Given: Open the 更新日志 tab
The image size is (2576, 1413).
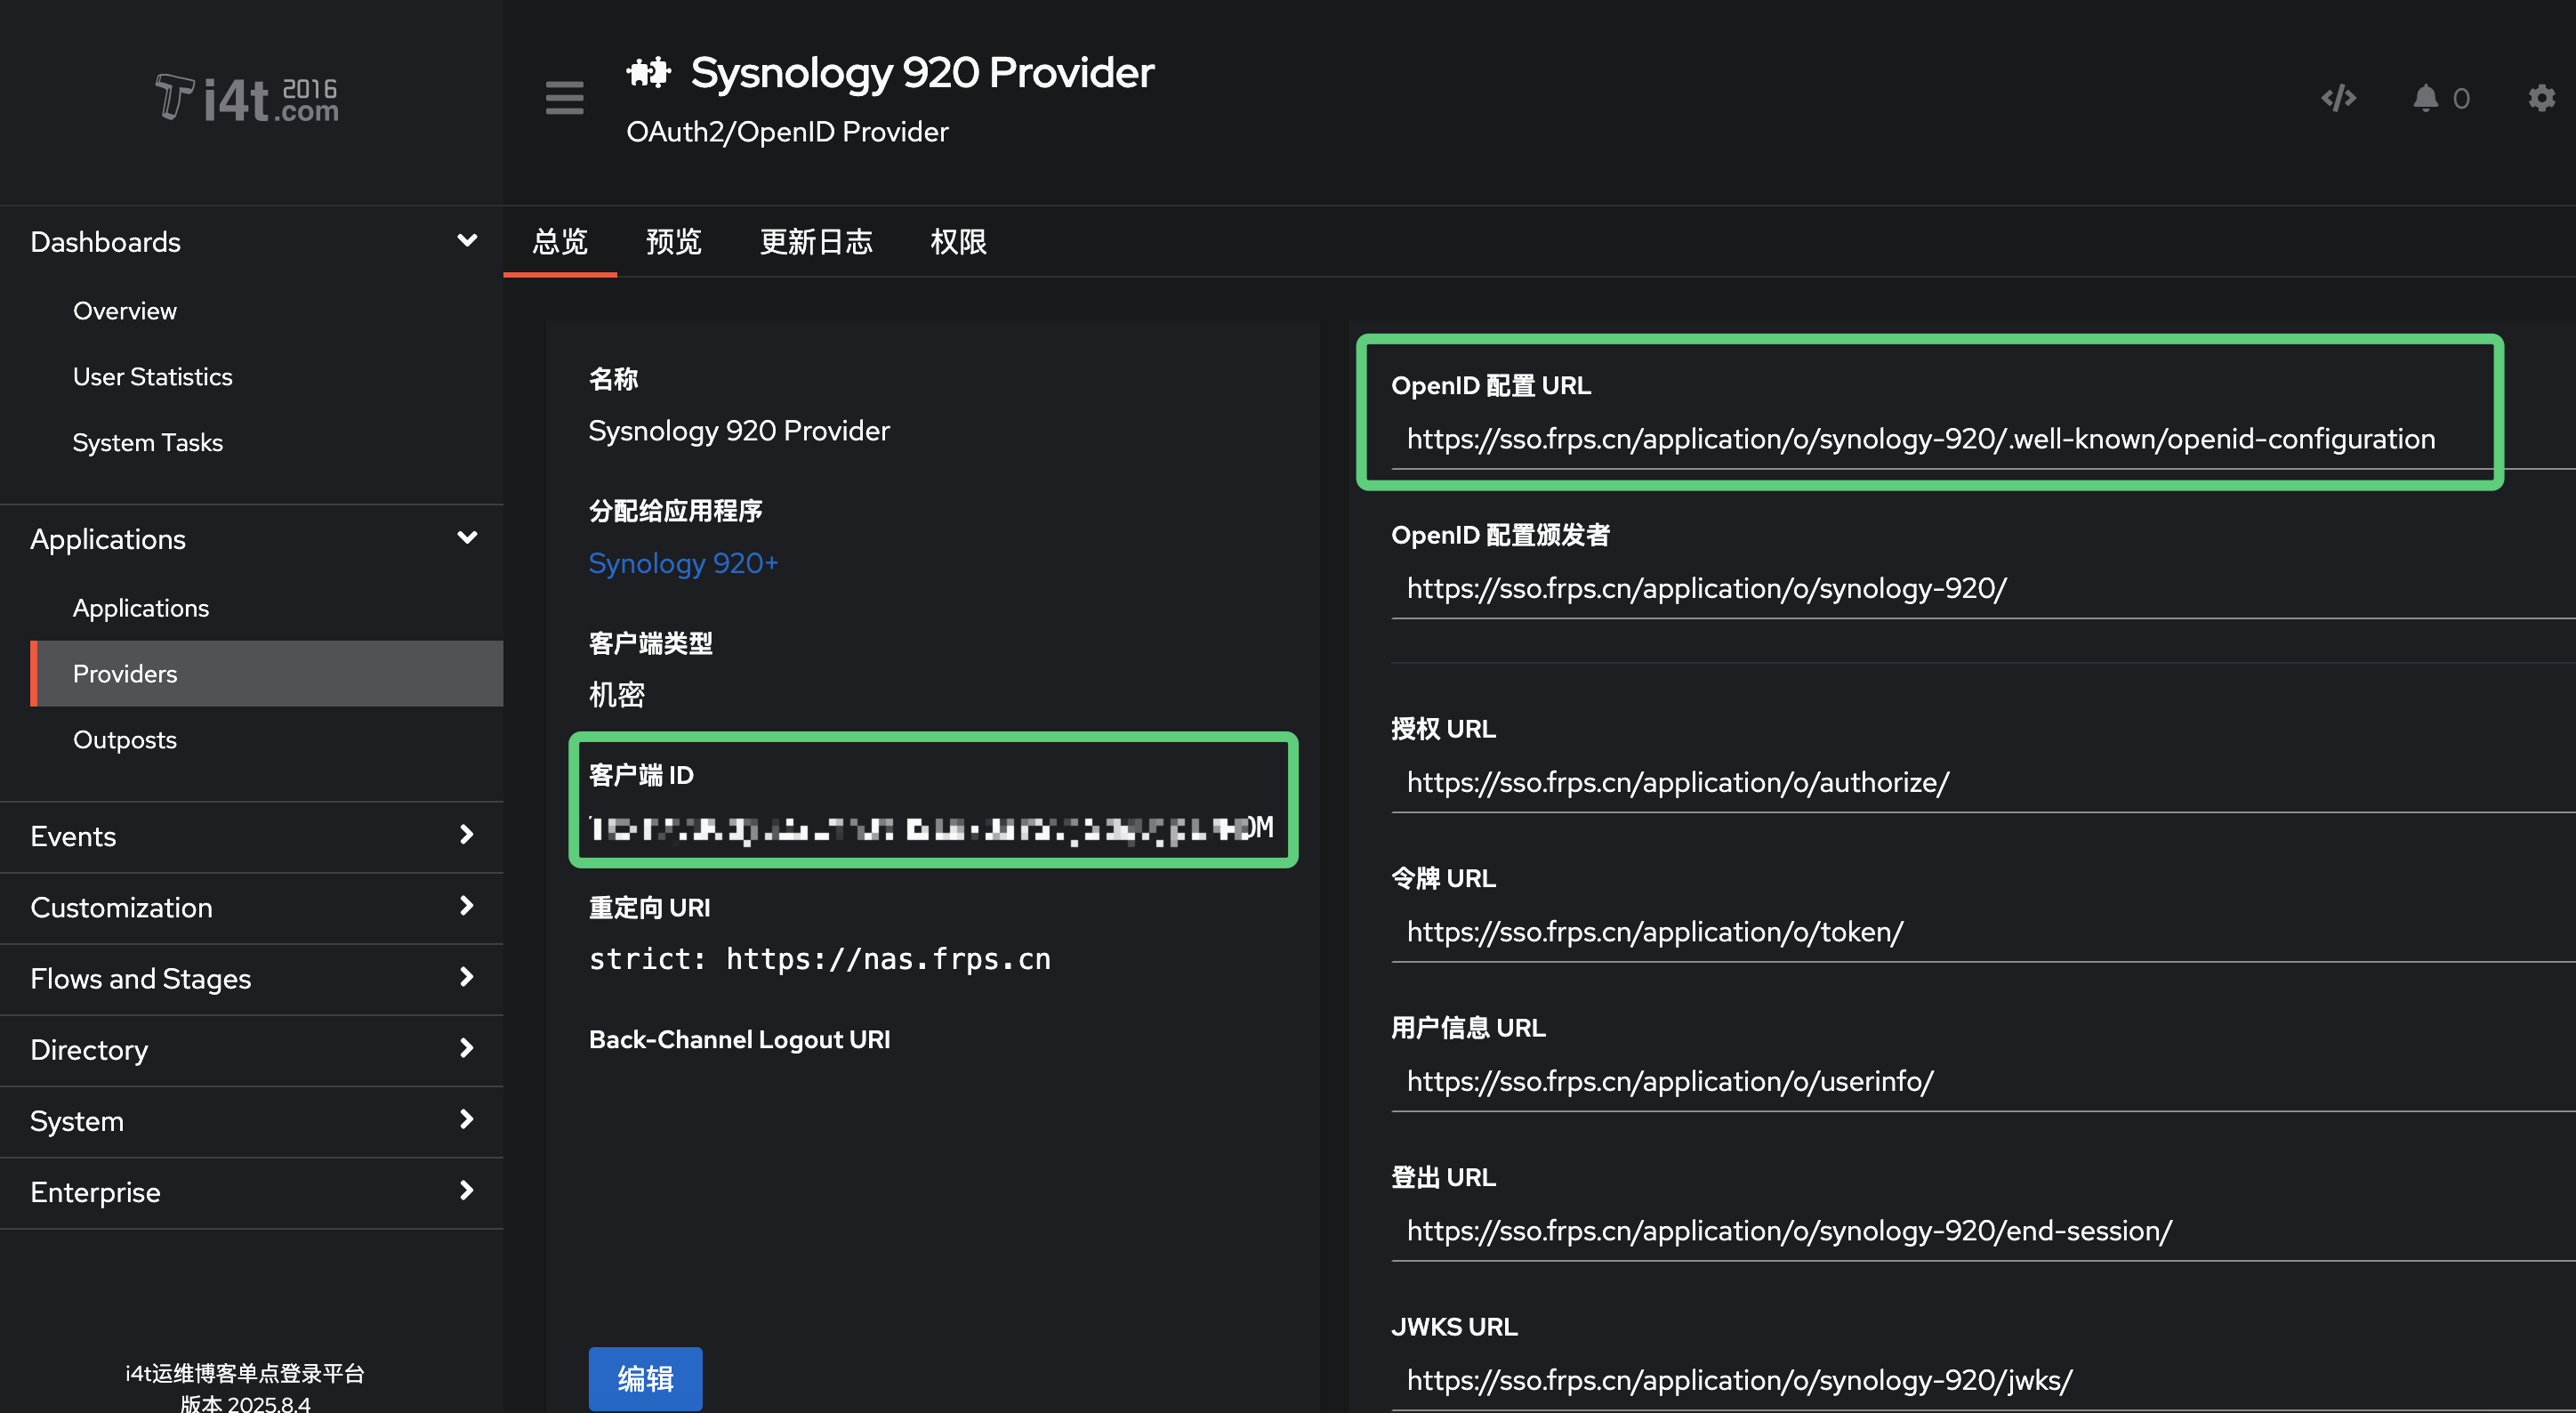Looking at the screenshot, I should pyautogui.click(x=817, y=242).
